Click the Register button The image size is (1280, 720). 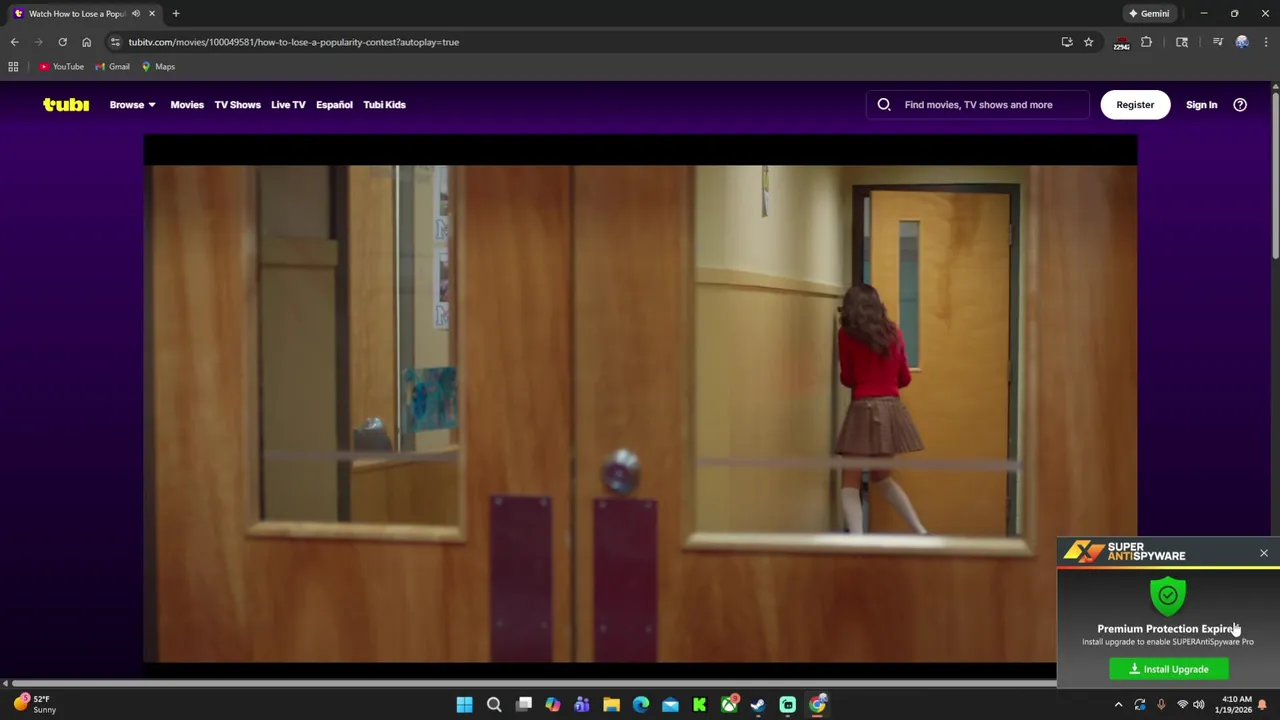point(1135,104)
